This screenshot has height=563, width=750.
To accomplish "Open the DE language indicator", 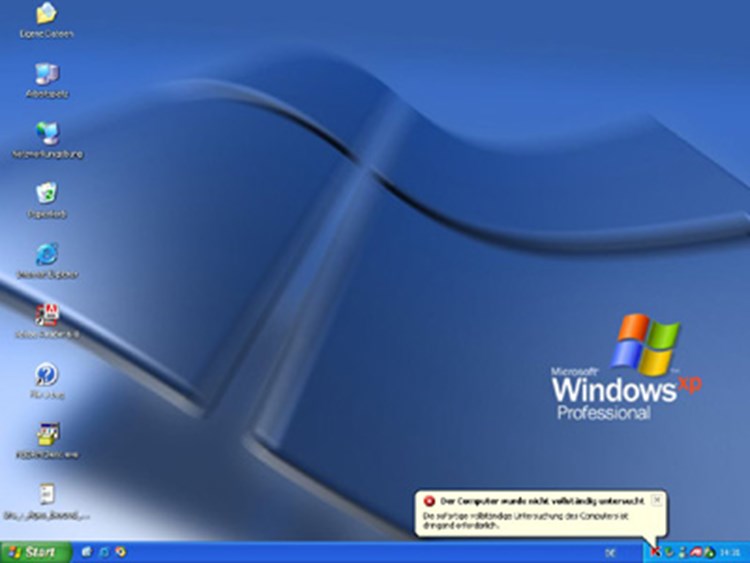I will (610, 553).
